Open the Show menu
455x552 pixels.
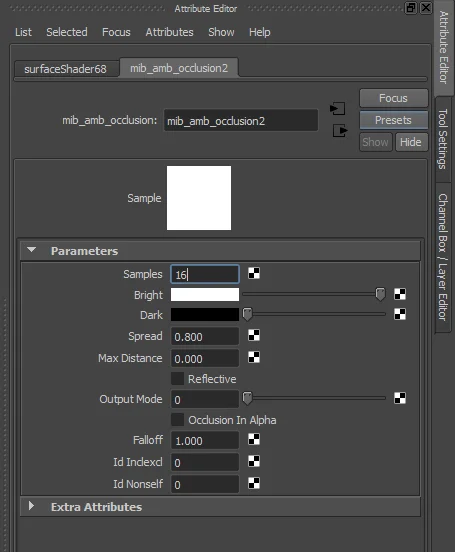point(221,32)
